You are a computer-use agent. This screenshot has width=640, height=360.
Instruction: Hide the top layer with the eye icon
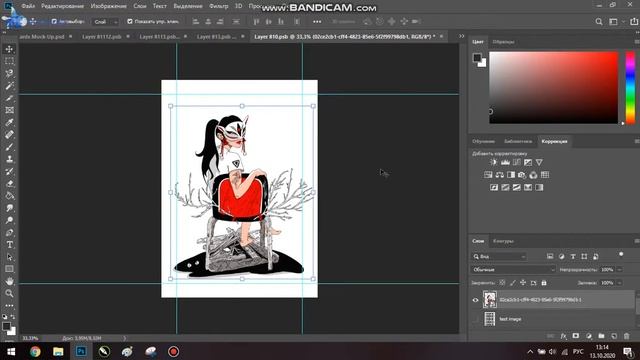coord(476,300)
